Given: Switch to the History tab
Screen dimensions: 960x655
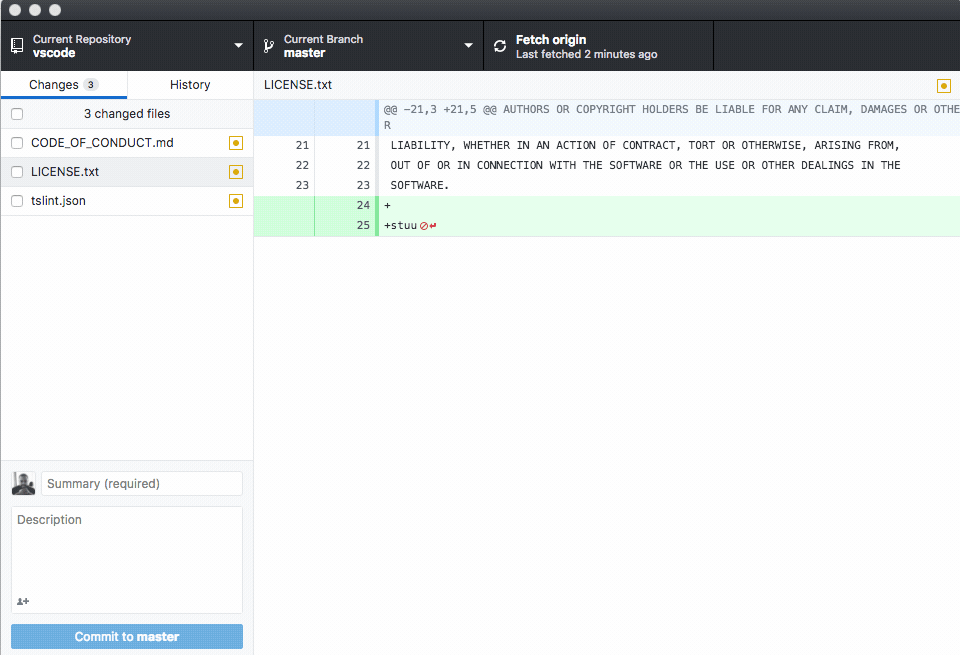Looking at the screenshot, I should click(x=189, y=85).
